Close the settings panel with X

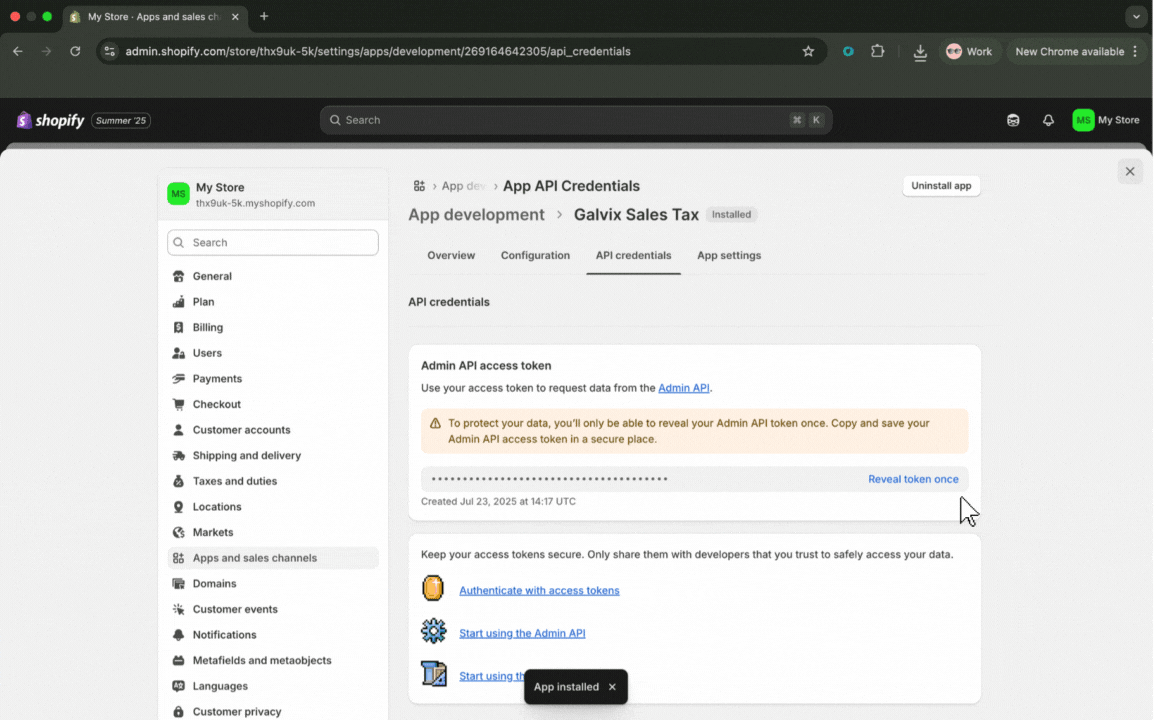[x=1130, y=172]
